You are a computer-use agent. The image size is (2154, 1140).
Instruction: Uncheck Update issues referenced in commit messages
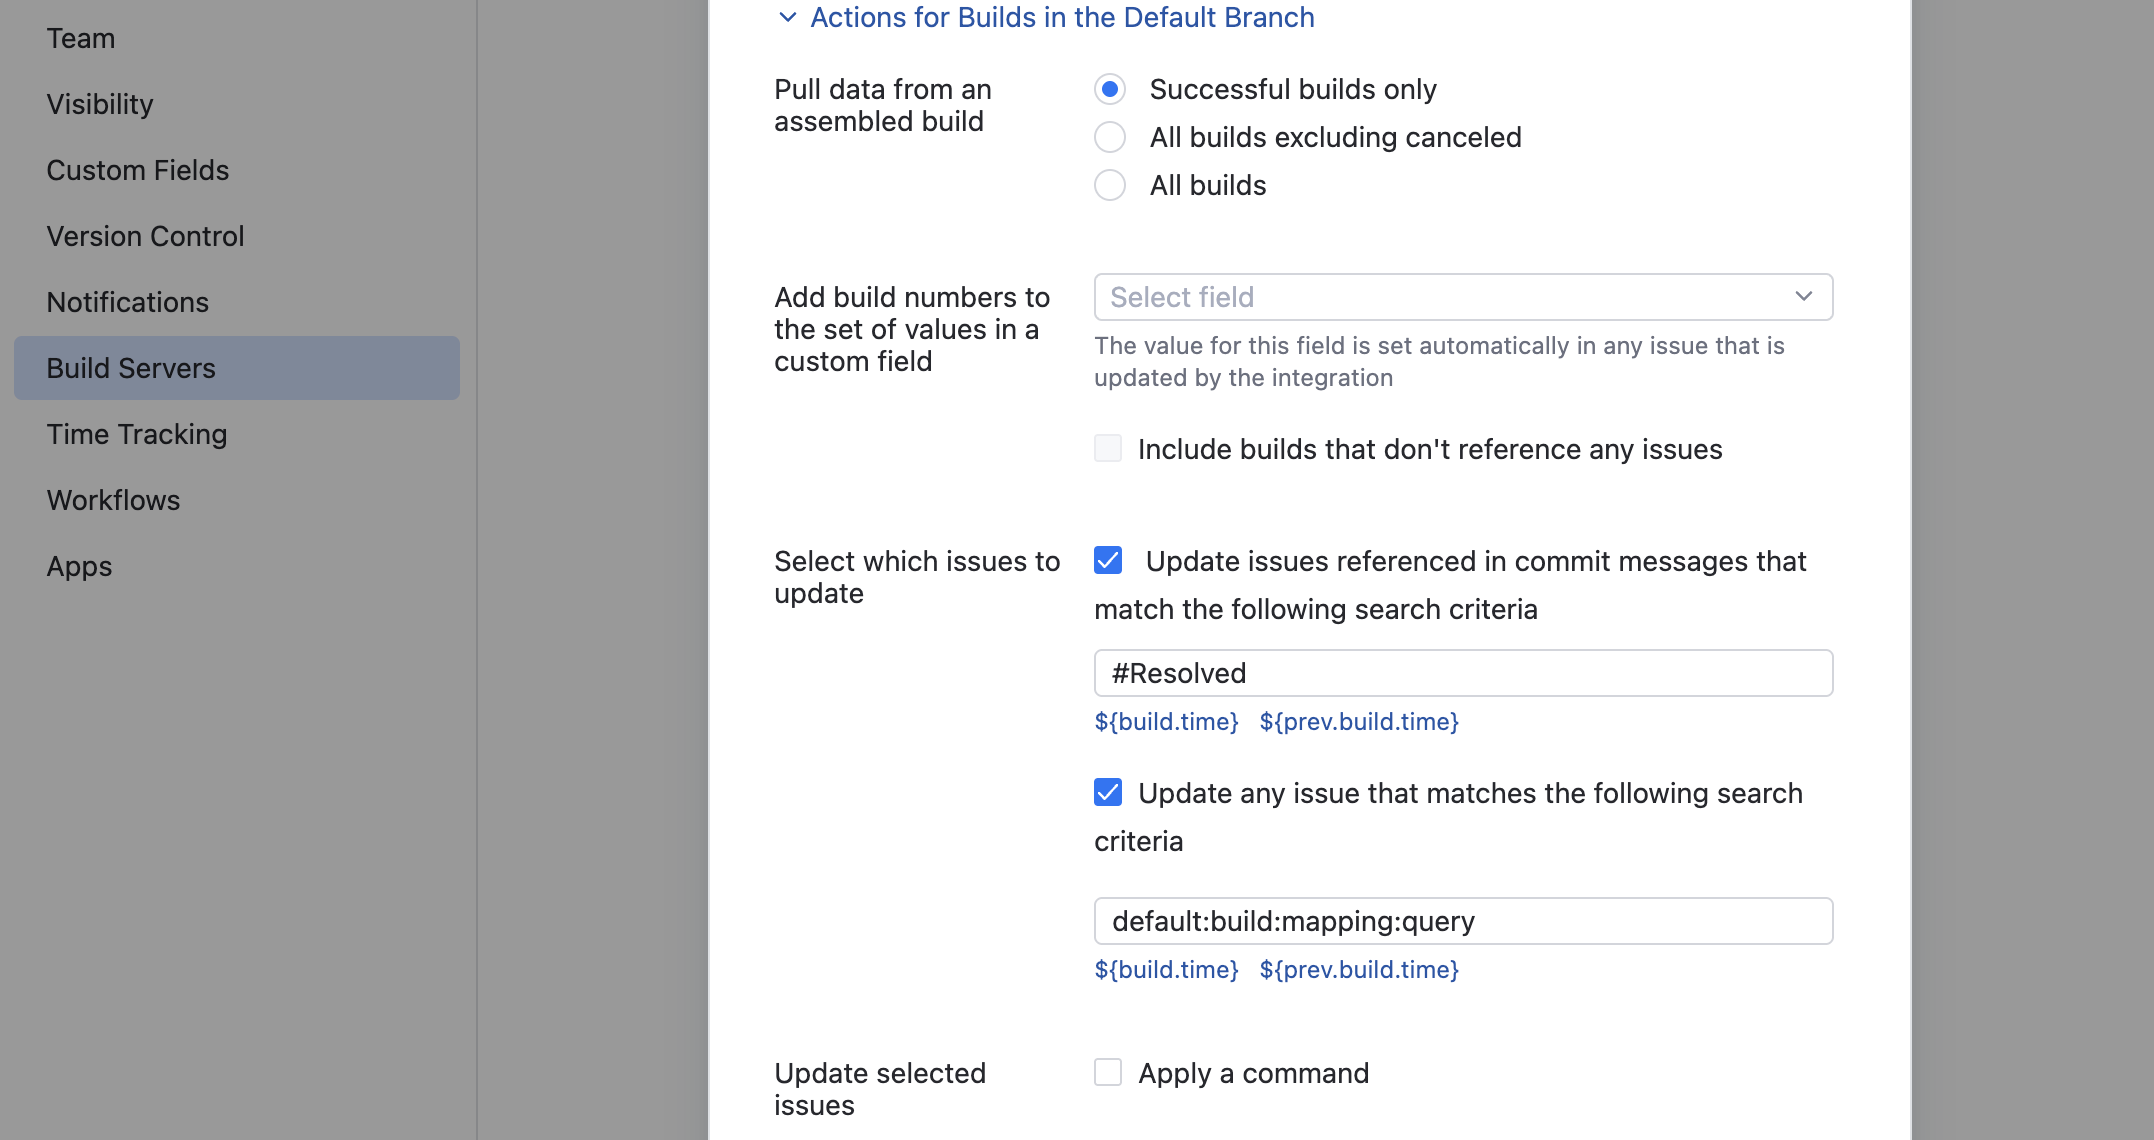pos(1108,561)
